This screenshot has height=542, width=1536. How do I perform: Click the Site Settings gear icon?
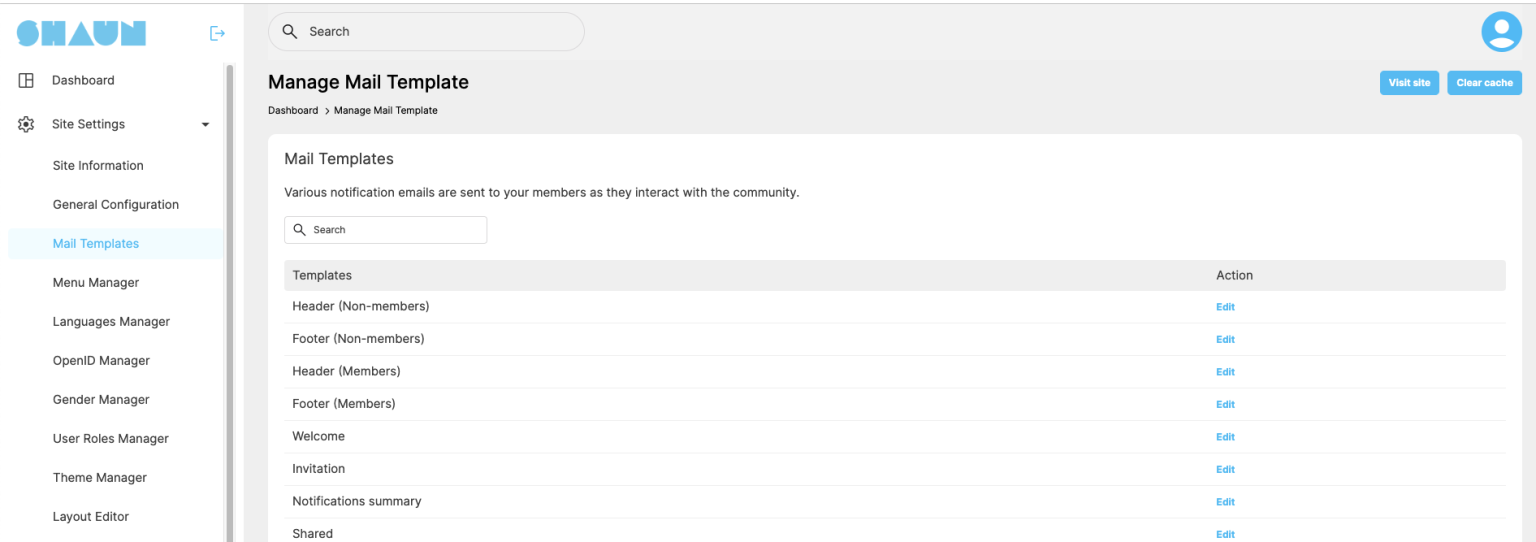pos(27,125)
